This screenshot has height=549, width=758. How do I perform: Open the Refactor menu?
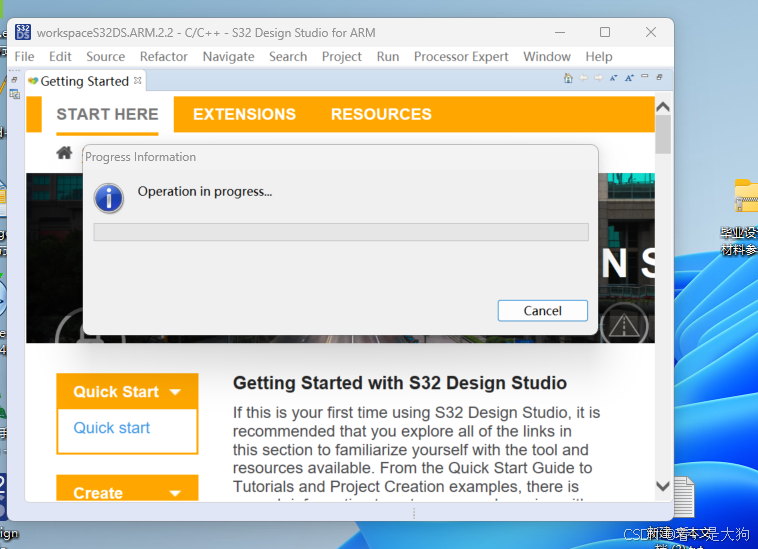(163, 57)
